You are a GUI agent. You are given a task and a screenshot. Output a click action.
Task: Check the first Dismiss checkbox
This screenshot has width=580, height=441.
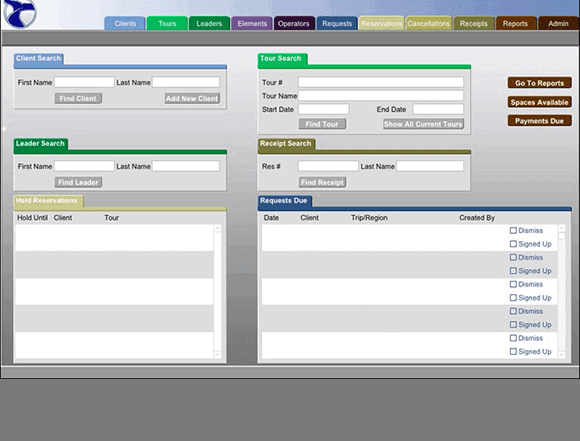point(513,230)
